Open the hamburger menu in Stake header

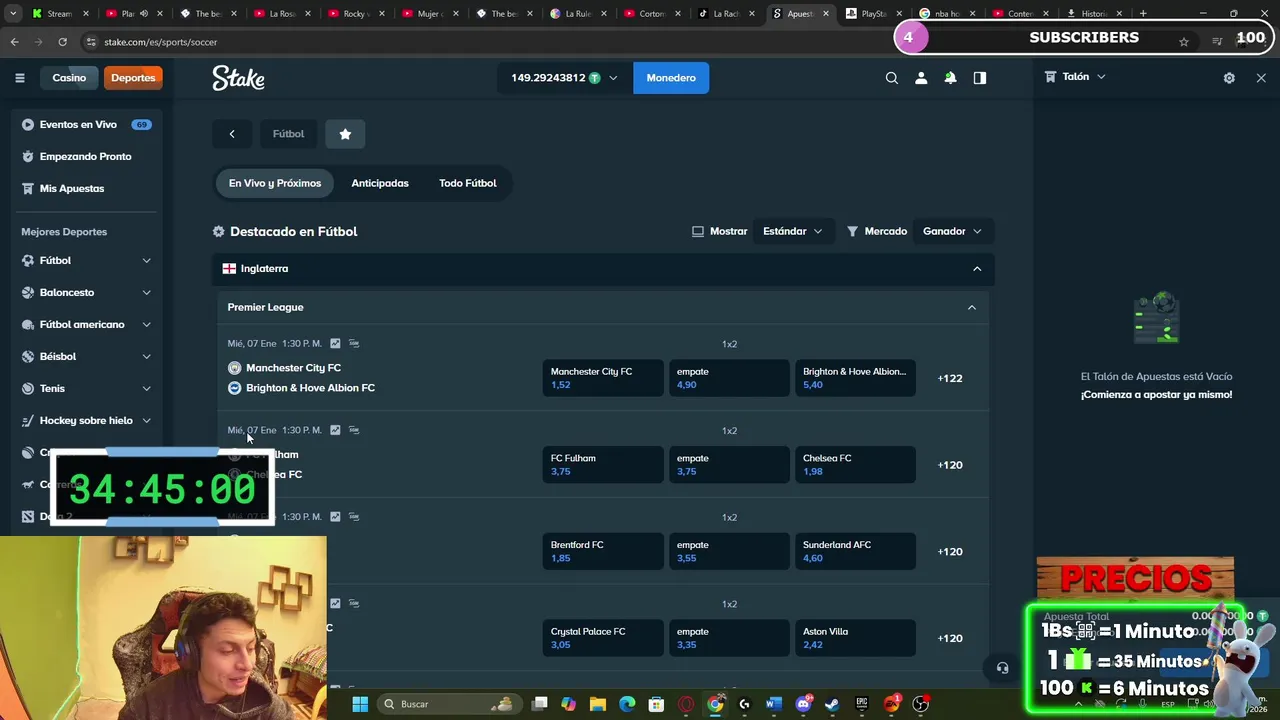coord(19,78)
